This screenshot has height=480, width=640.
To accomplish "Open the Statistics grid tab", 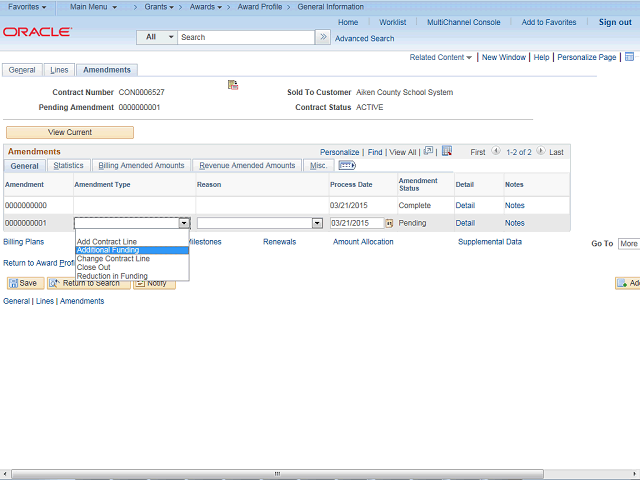I will 68,165.
